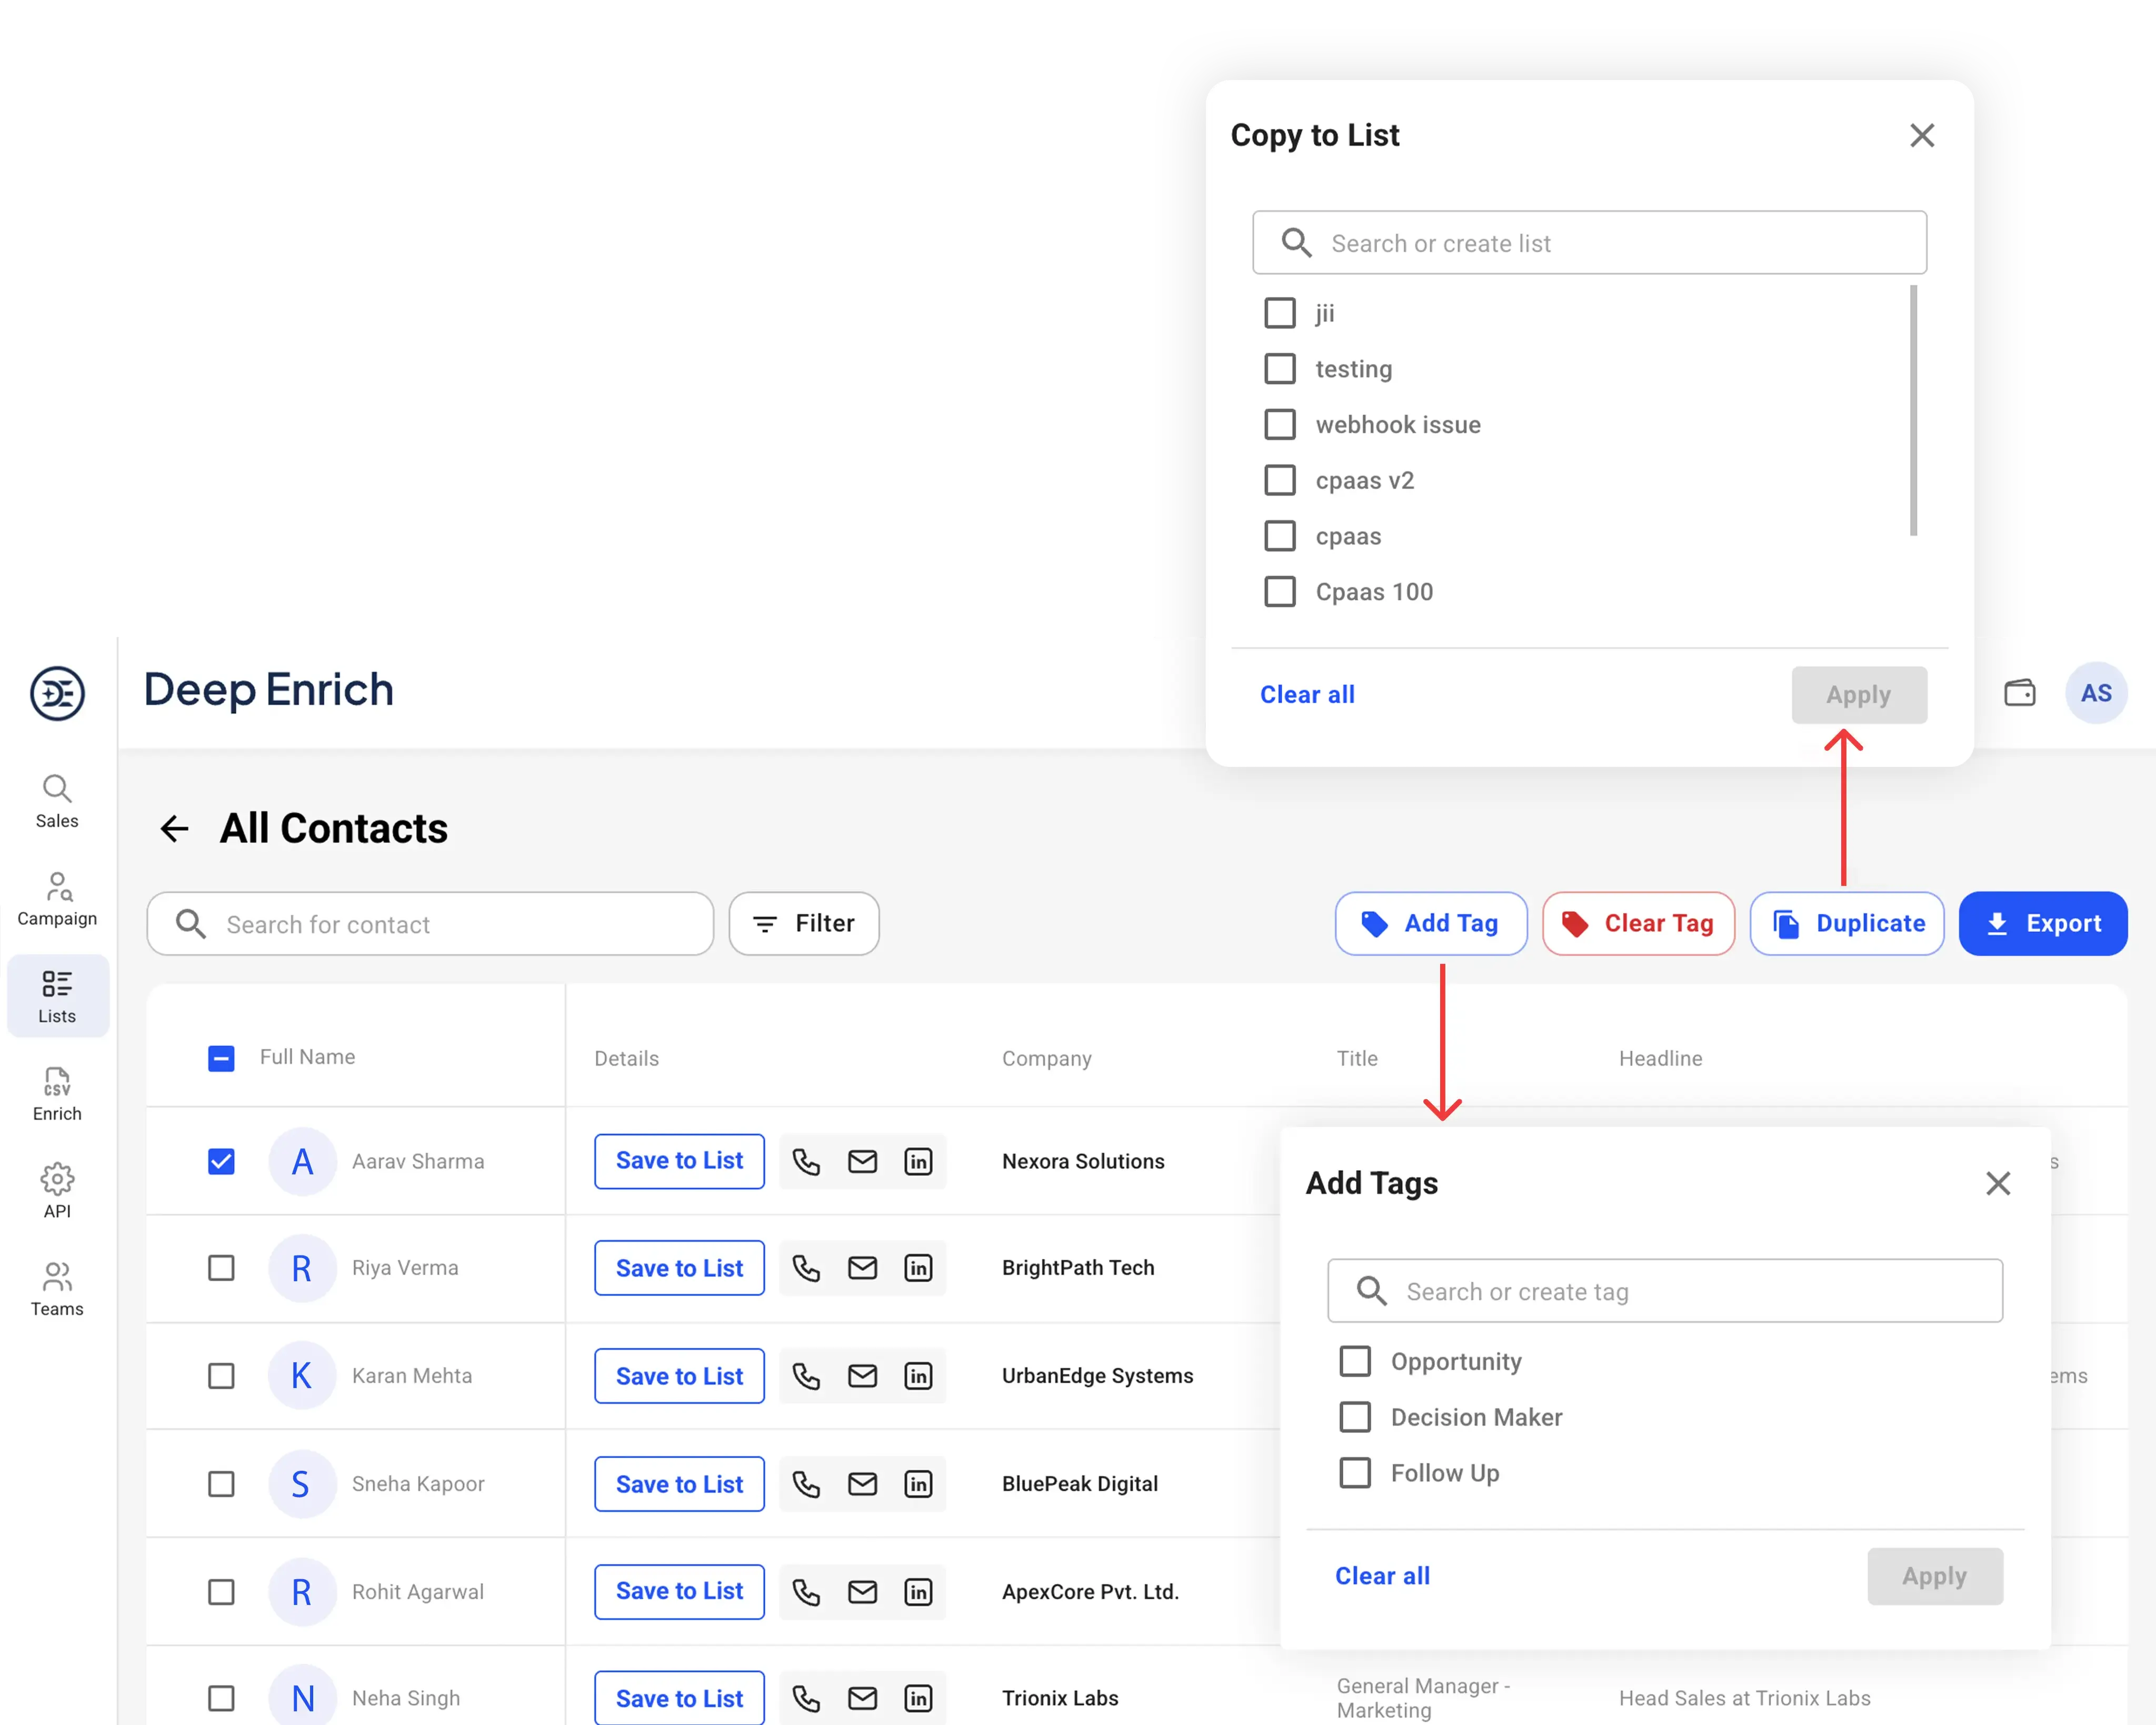The height and width of the screenshot is (1725, 2156).
Task: Click phone icon for Karan Mehta
Action: 806,1376
